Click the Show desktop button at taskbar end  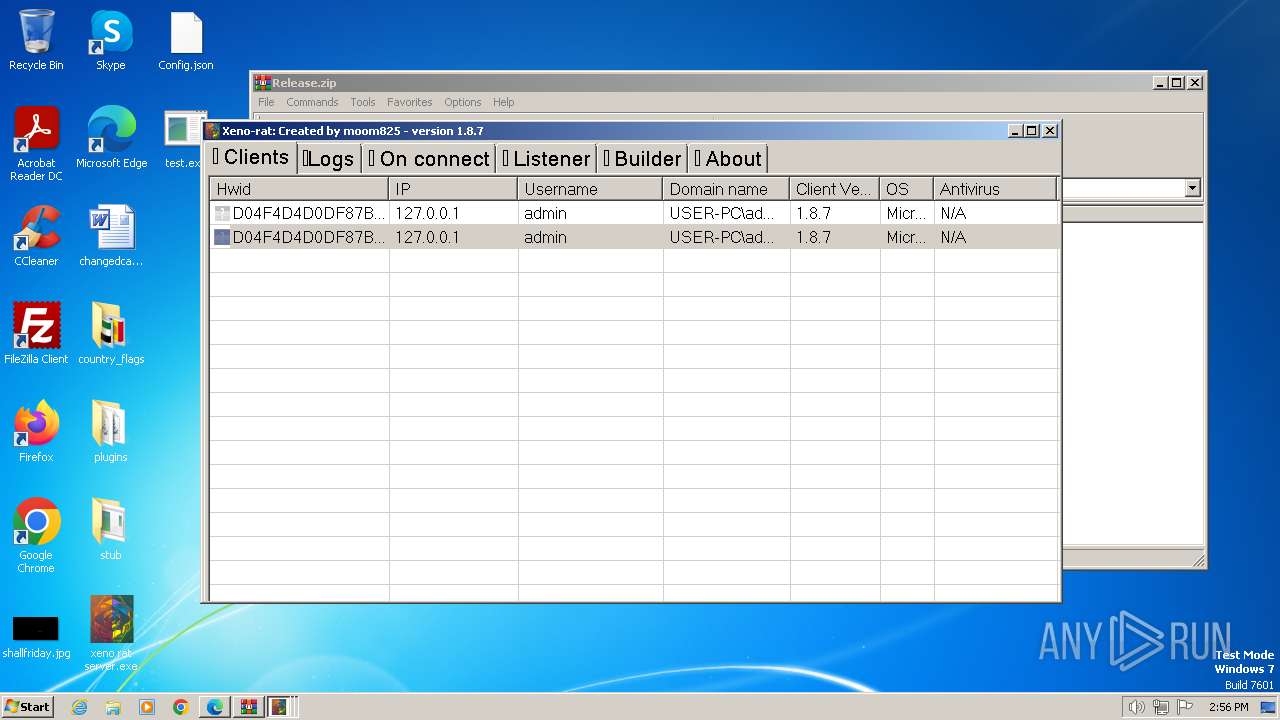(1268, 707)
